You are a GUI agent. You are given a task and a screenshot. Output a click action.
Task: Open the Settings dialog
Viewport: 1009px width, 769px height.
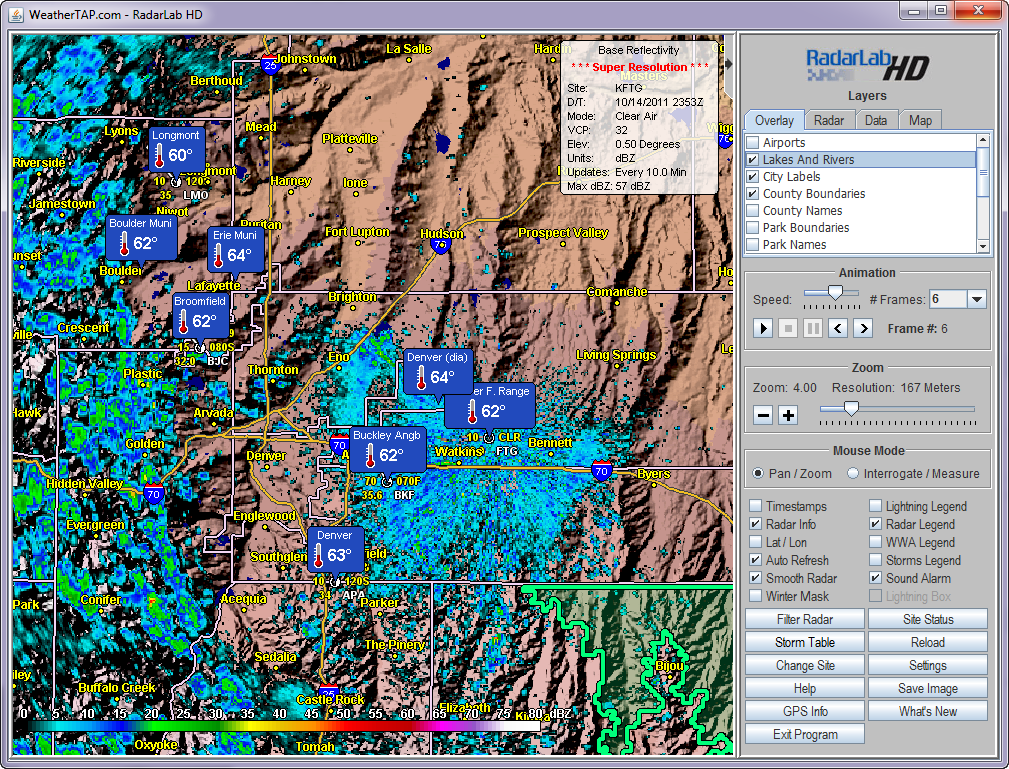(x=928, y=665)
